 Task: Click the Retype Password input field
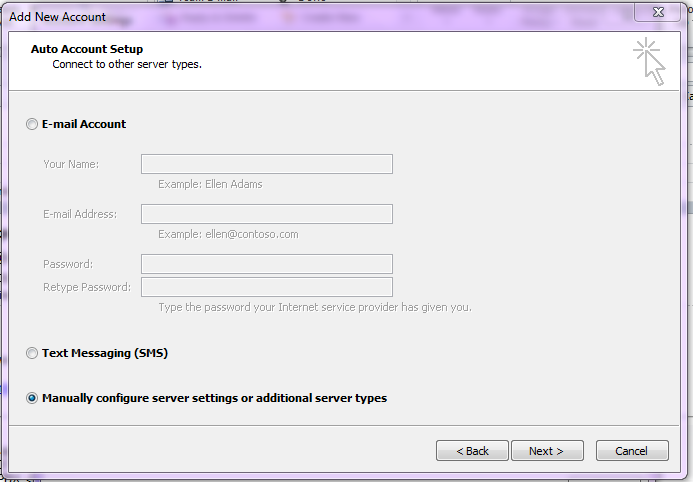pyautogui.click(x=267, y=287)
